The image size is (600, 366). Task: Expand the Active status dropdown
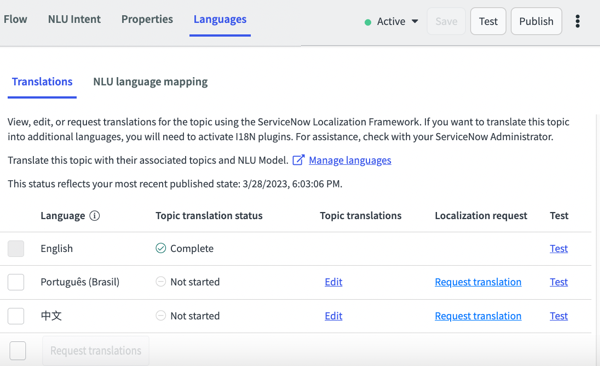click(x=415, y=21)
